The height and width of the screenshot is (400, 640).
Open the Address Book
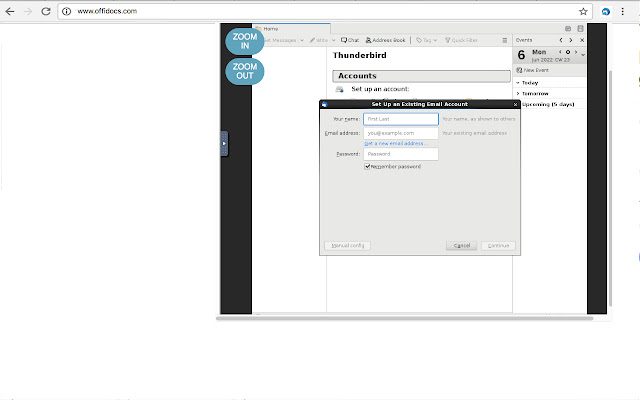(x=385, y=40)
